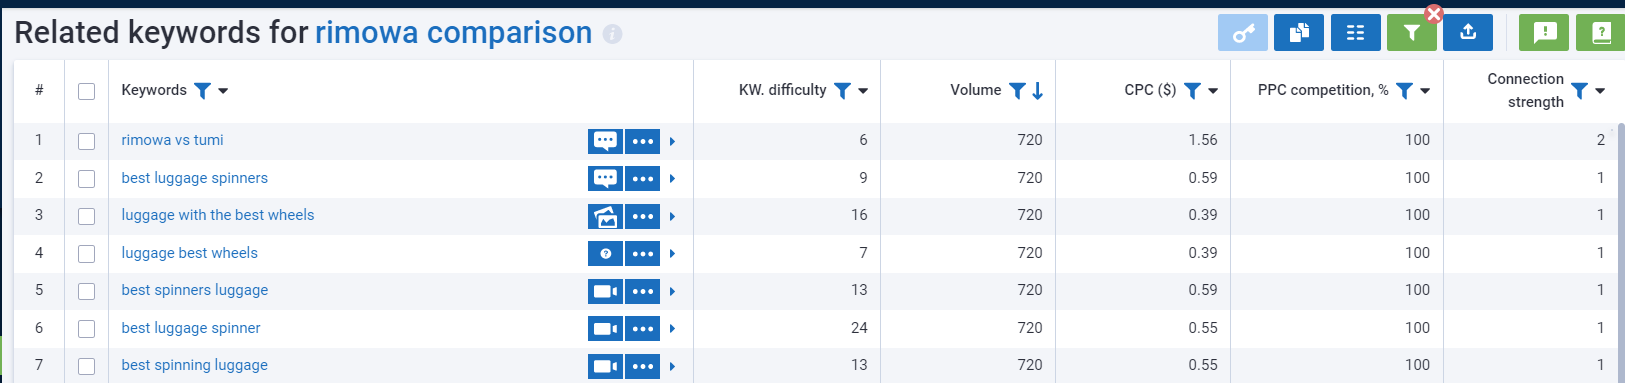Open the feedback exclamation bubble button

pyautogui.click(x=1544, y=33)
